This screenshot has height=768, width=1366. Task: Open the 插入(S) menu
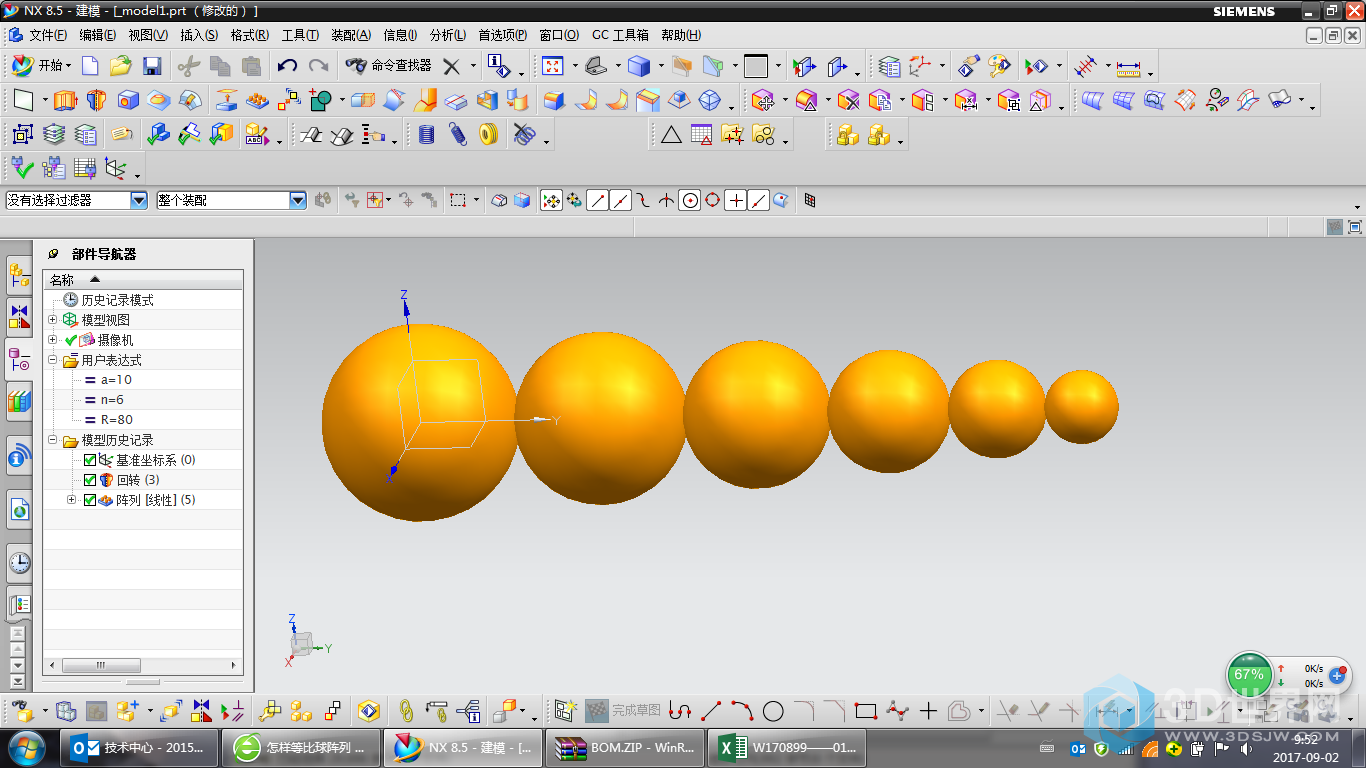pos(199,35)
